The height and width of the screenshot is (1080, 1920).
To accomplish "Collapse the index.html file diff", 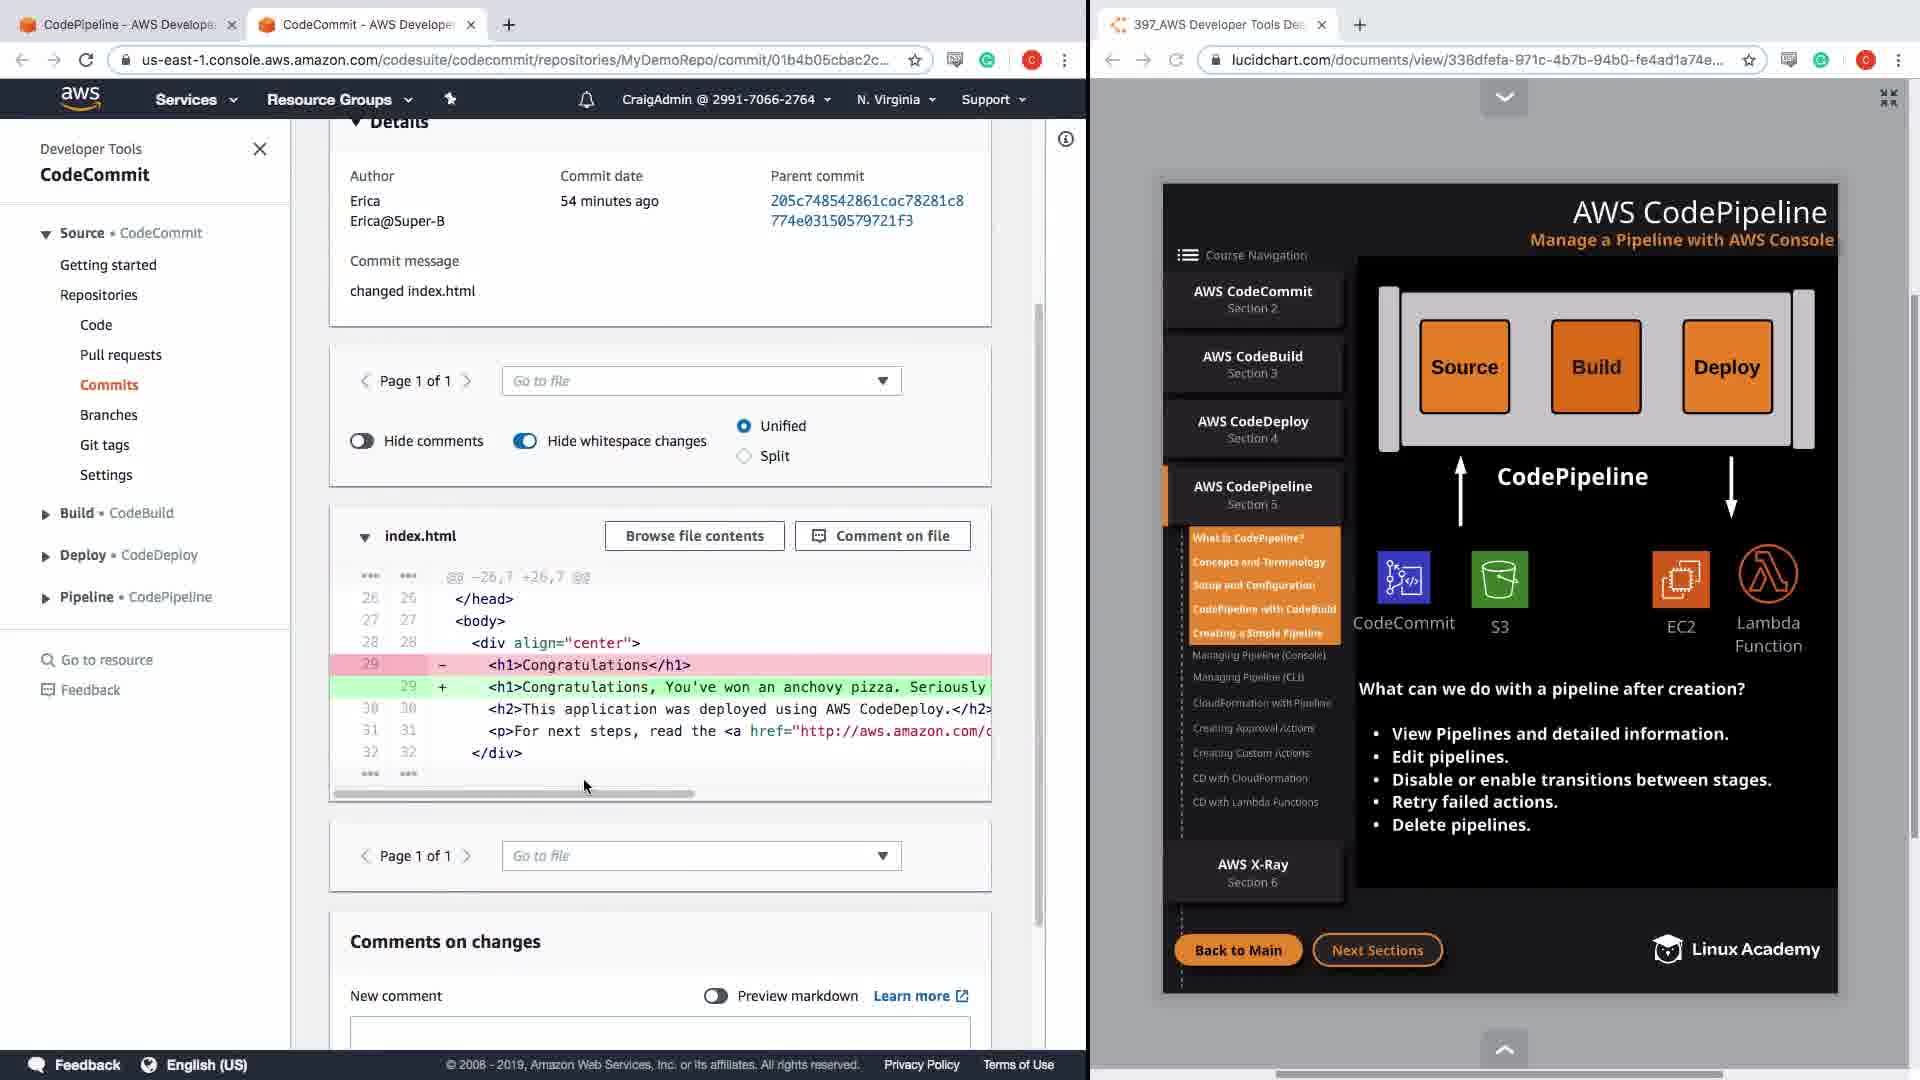I will [x=365, y=537].
